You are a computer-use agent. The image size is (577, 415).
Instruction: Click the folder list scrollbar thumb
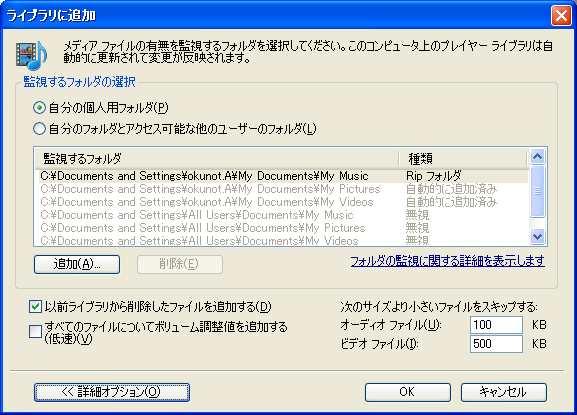point(538,191)
